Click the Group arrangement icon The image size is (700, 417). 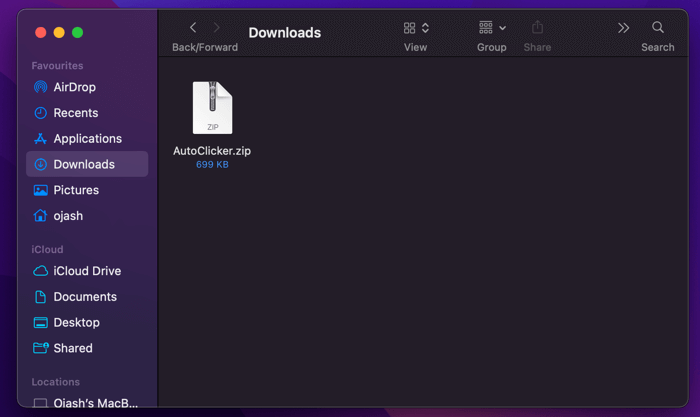pyautogui.click(x=486, y=28)
